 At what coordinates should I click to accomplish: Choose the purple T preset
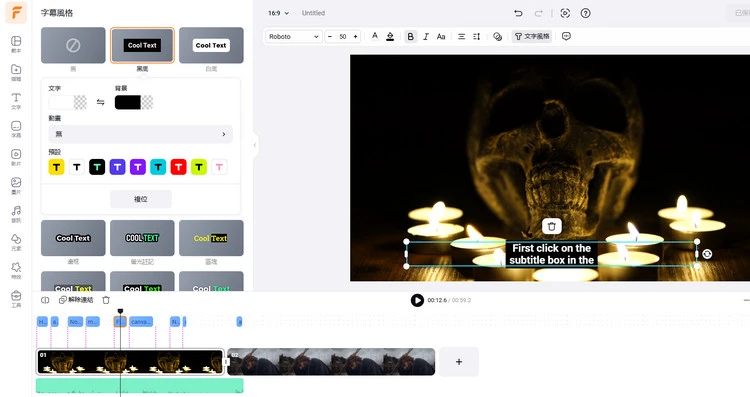(x=138, y=167)
